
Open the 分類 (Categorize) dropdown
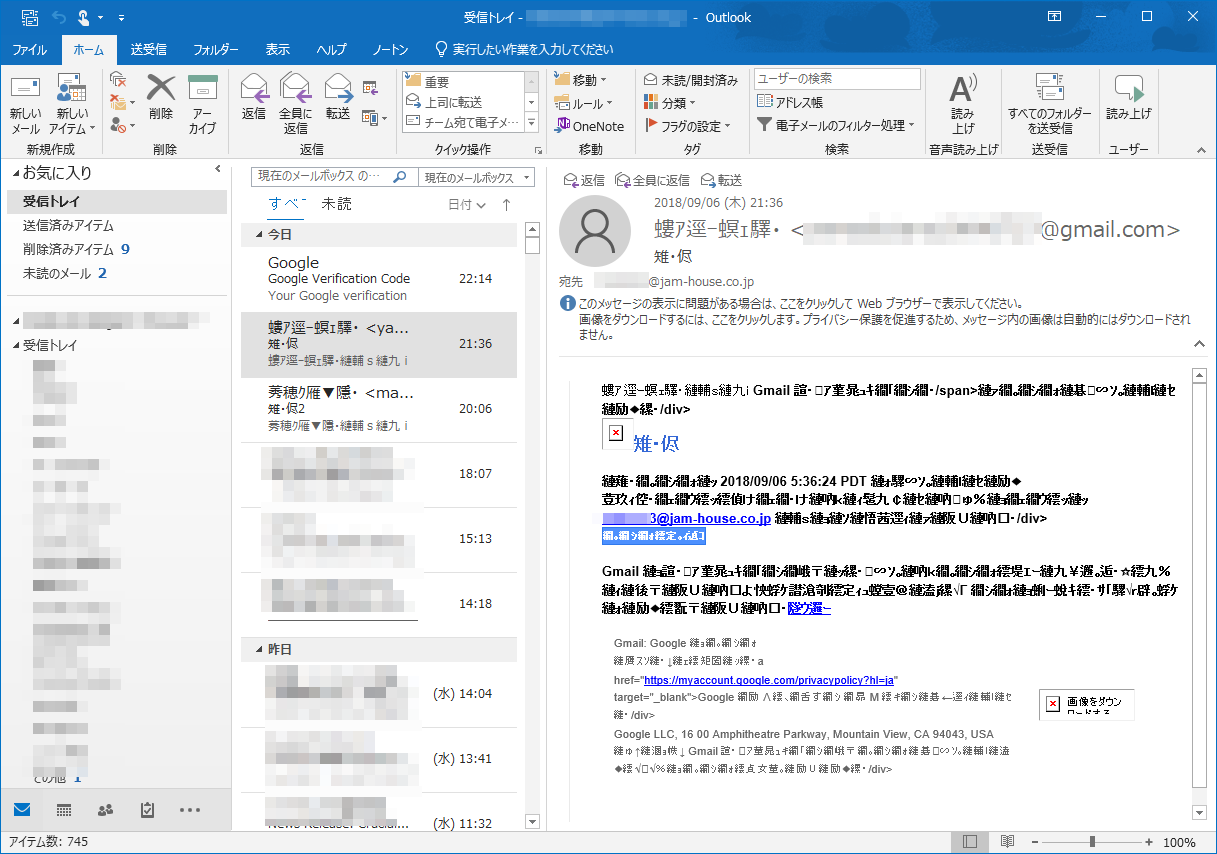pos(670,103)
